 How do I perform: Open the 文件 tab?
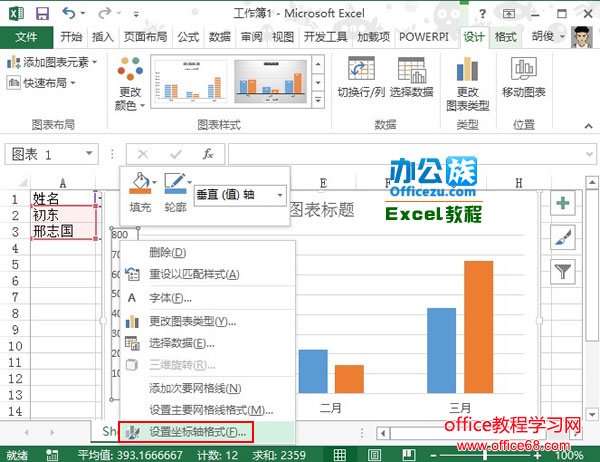[26, 37]
